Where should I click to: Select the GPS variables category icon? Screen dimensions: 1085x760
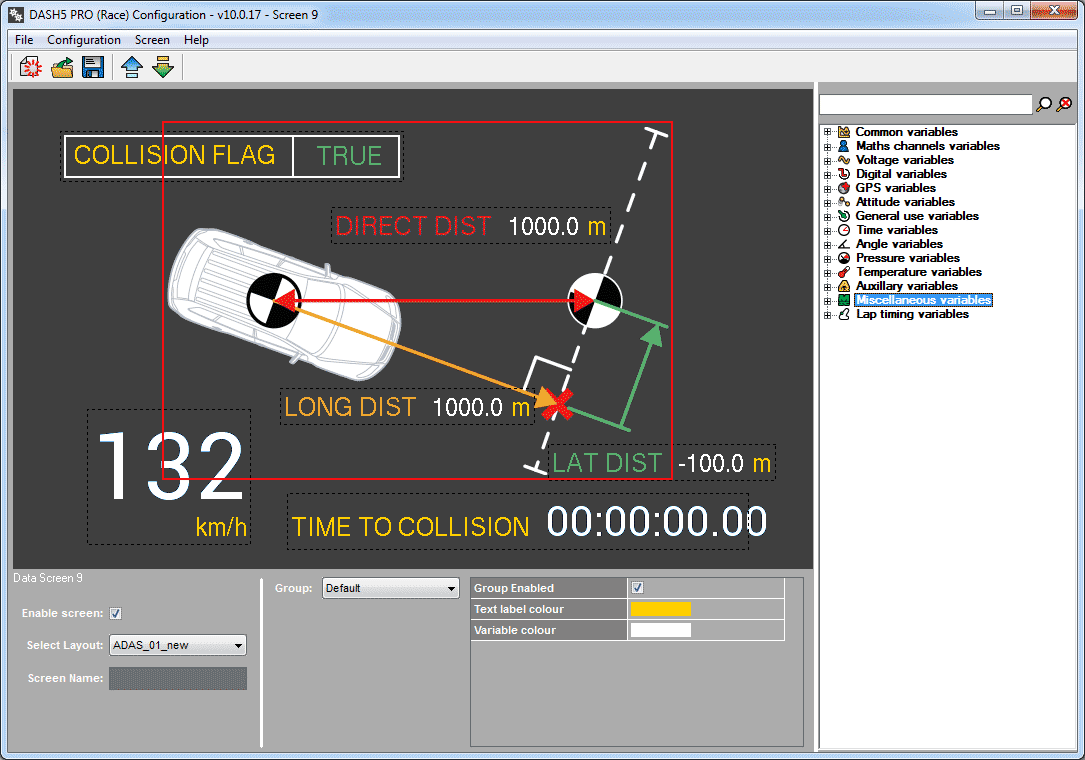click(843, 188)
